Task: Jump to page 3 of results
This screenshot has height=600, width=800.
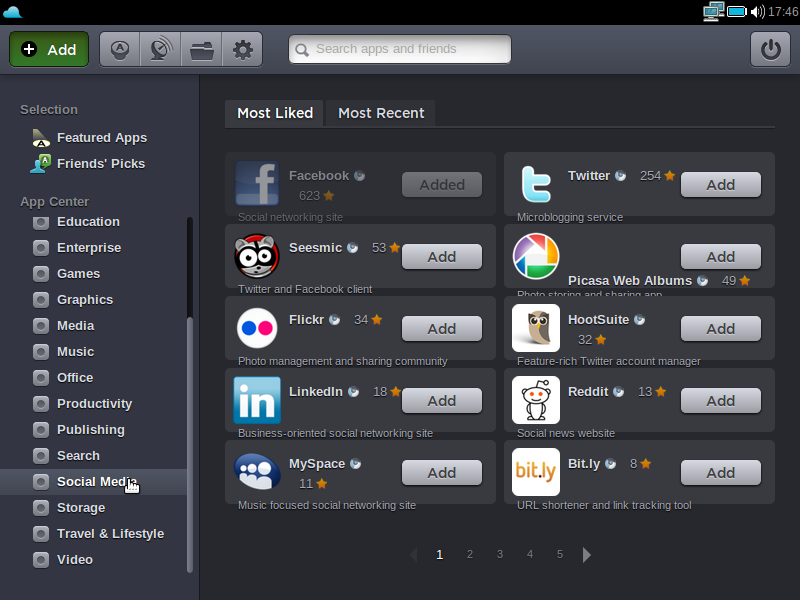Action: point(499,554)
